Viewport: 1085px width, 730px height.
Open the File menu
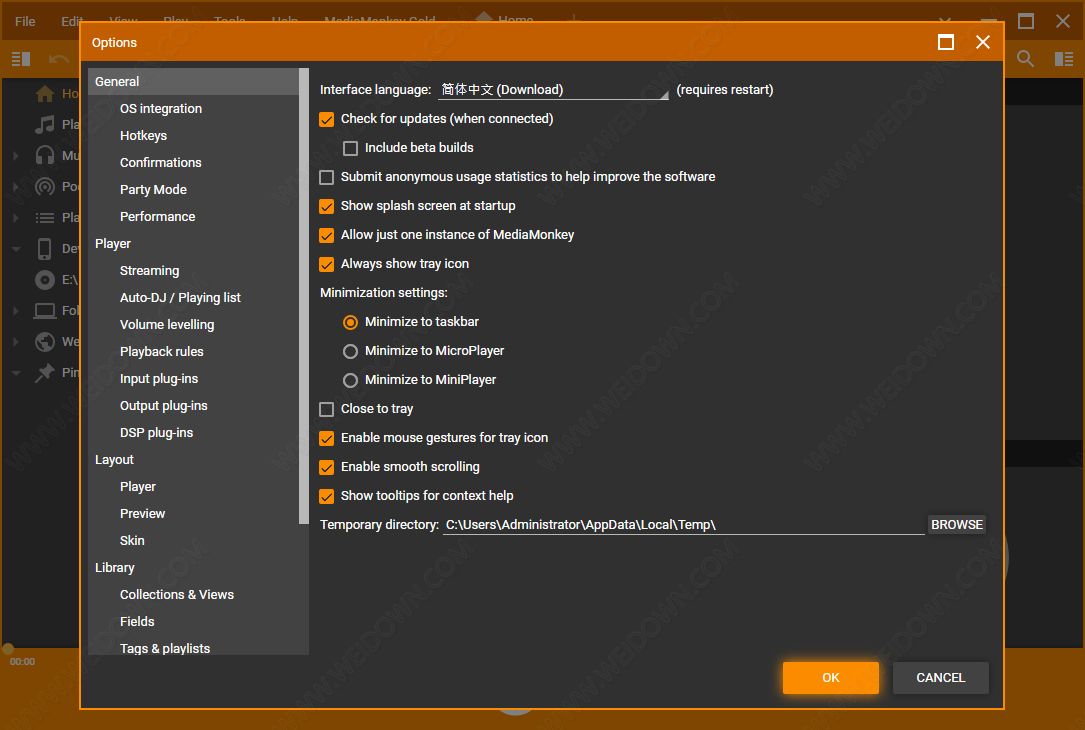(x=25, y=21)
